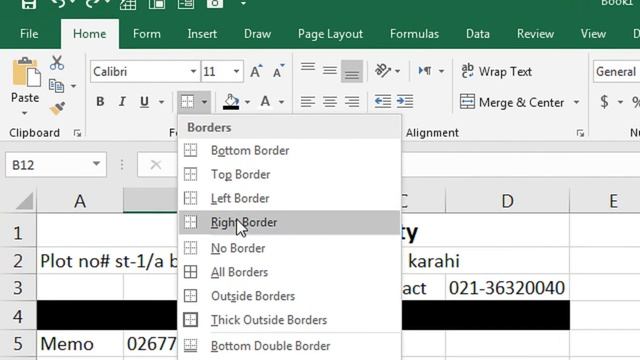The height and width of the screenshot is (360, 640).
Task: Switch to the Review tab
Action: tap(535, 34)
